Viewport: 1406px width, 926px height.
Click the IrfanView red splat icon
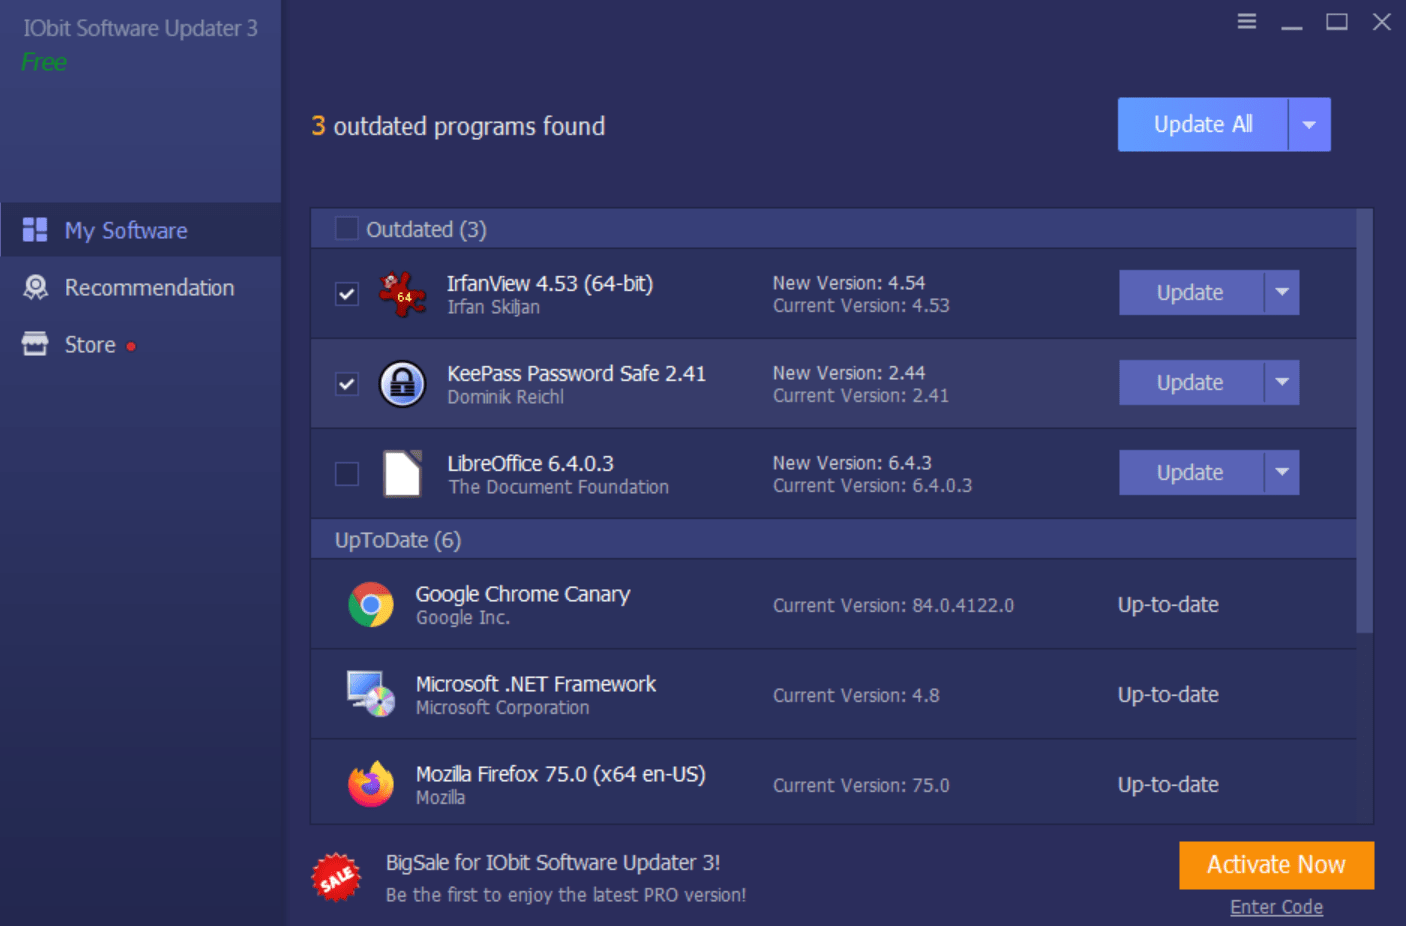click(402, 294)
